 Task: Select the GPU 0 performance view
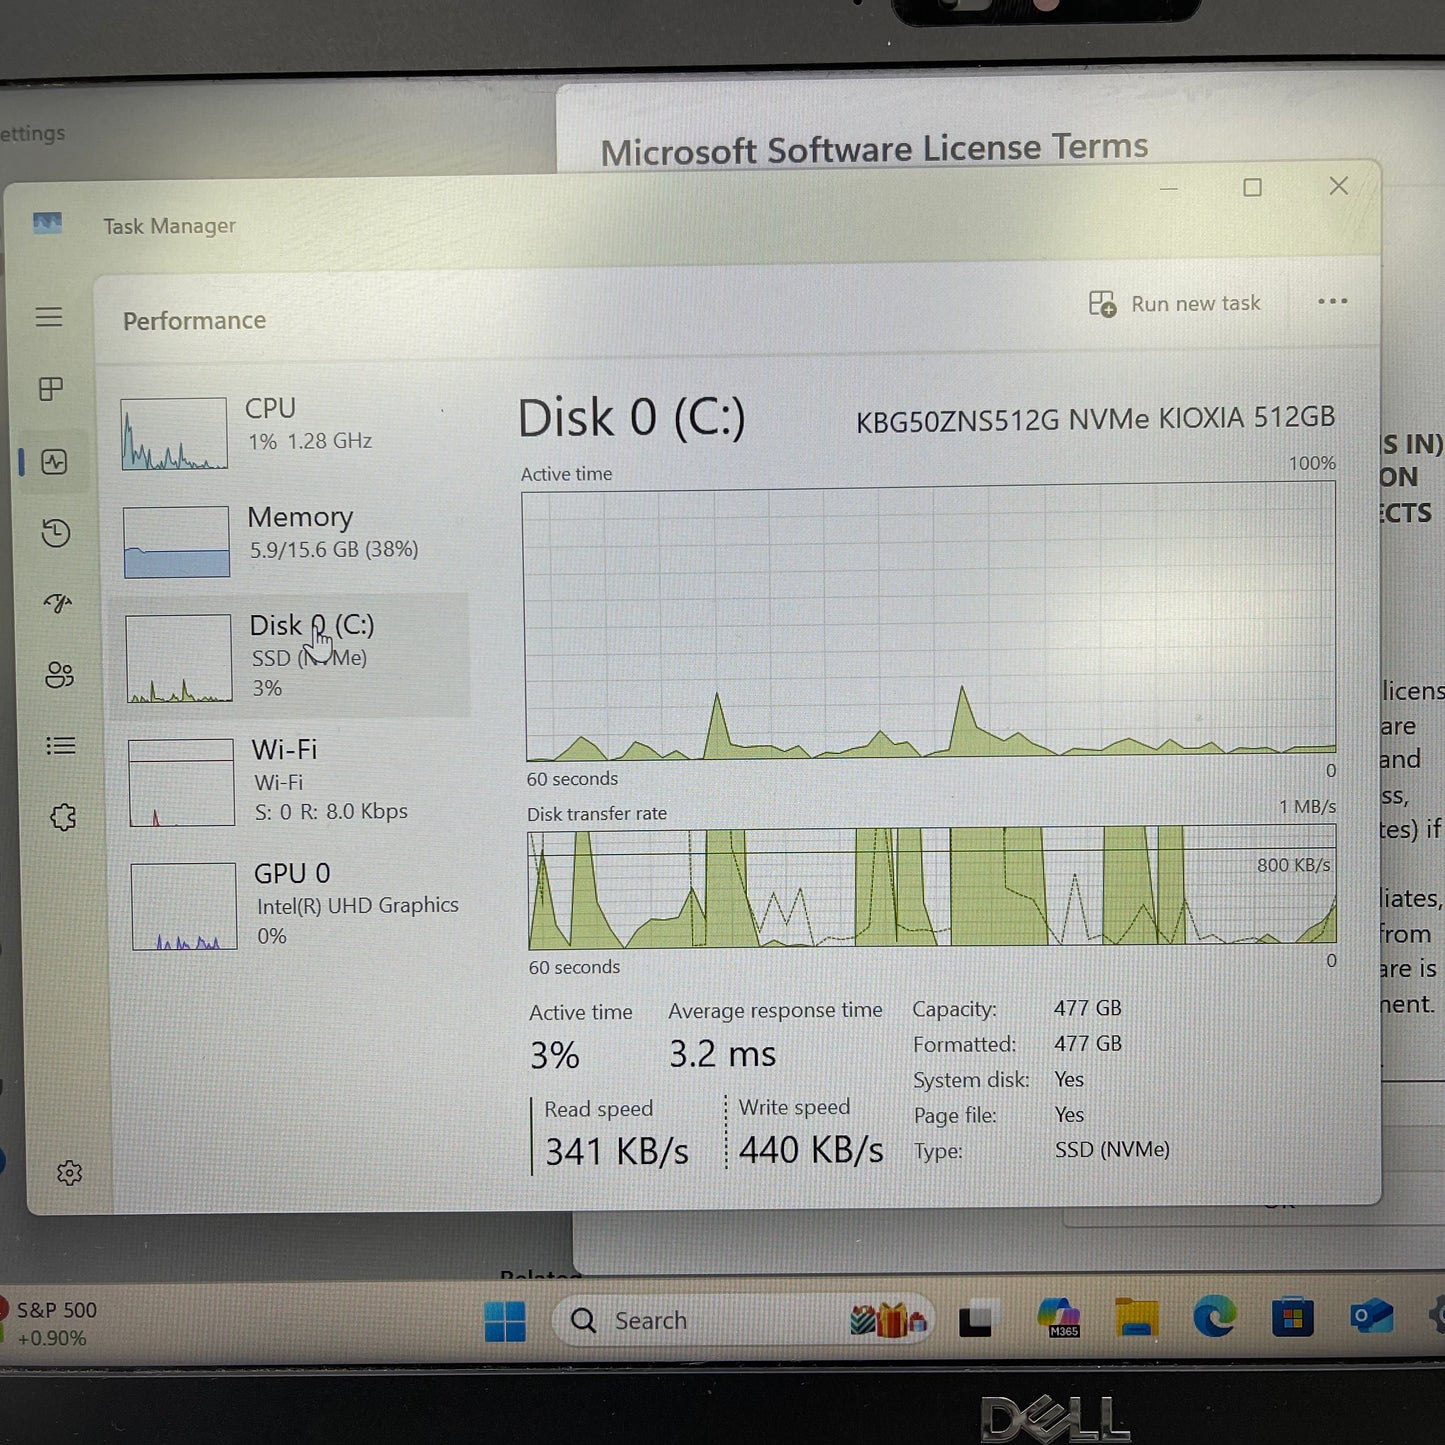click(290, 903)
